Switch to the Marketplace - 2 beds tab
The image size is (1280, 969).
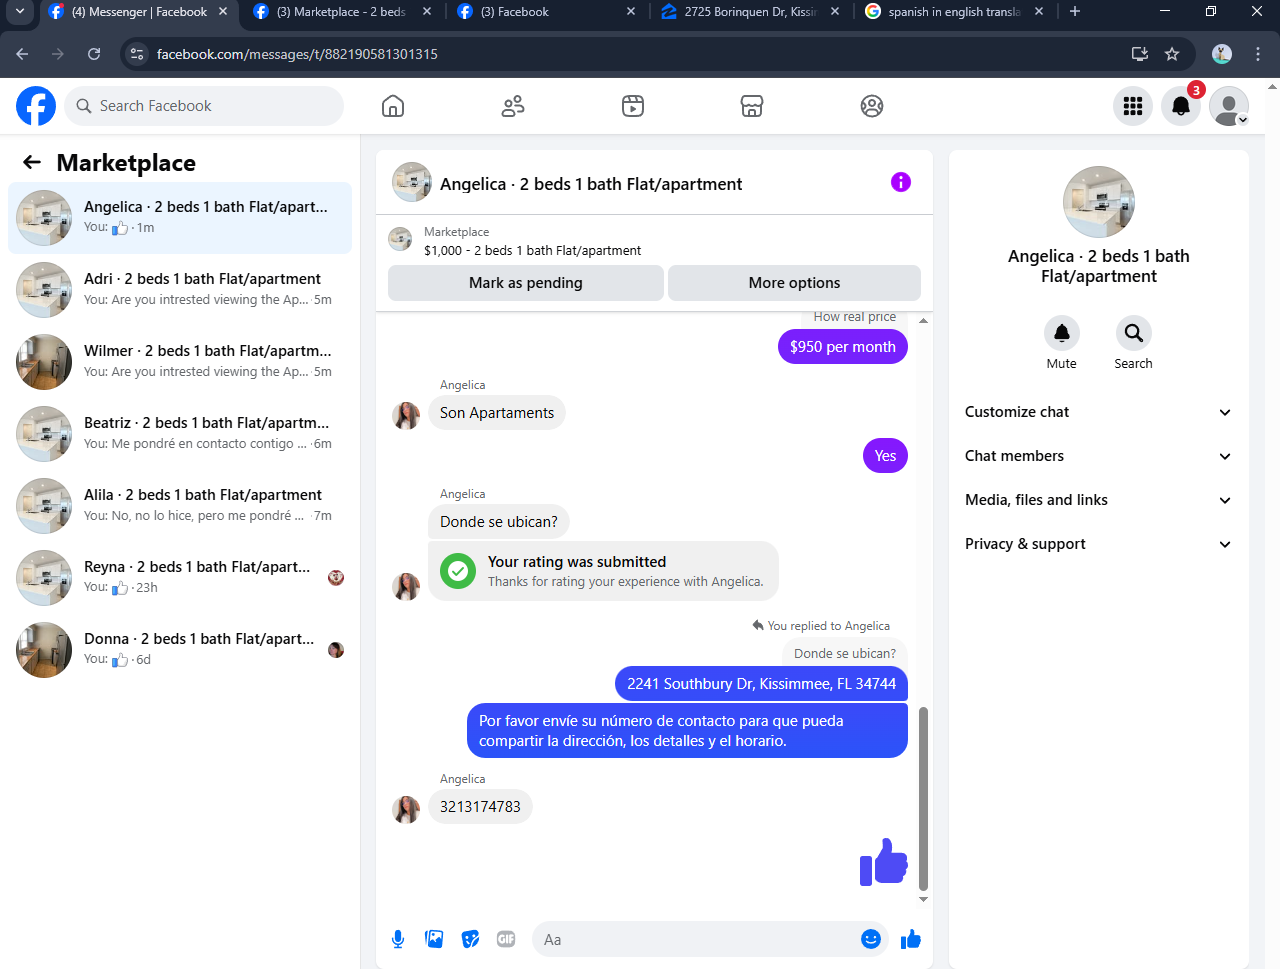tap(343, 12)
